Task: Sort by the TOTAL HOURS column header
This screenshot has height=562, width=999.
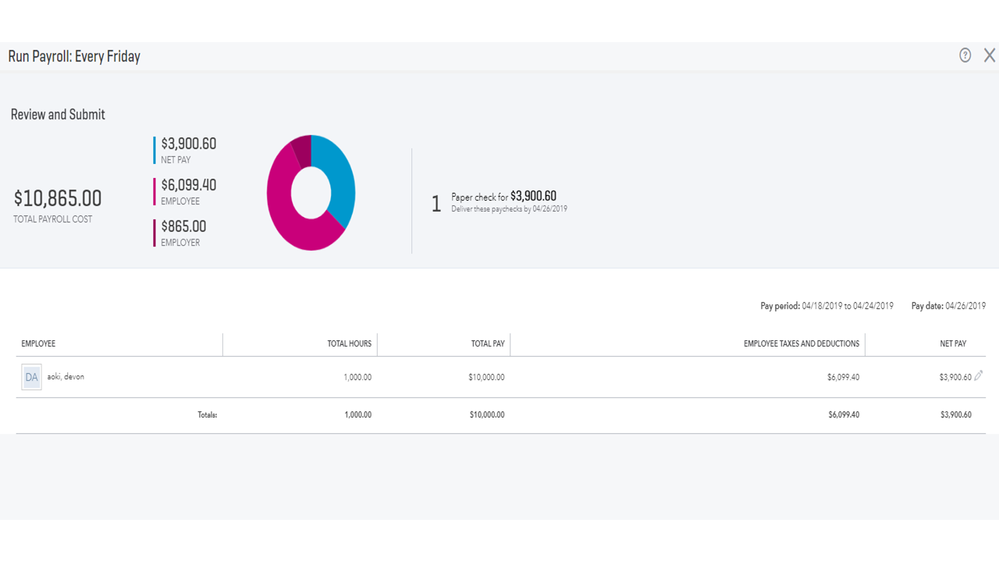Action: (349, 344)
